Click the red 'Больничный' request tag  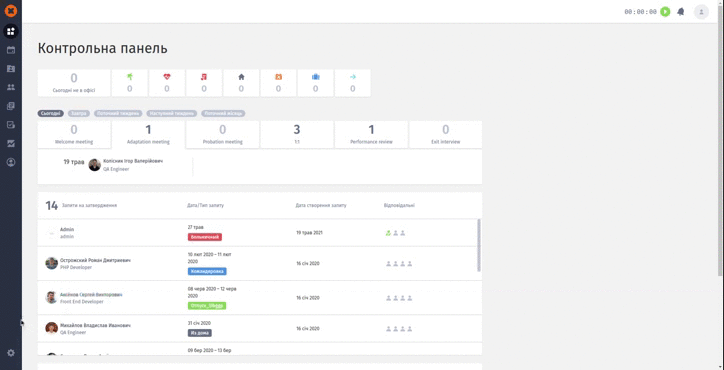(x=205, y=237)
